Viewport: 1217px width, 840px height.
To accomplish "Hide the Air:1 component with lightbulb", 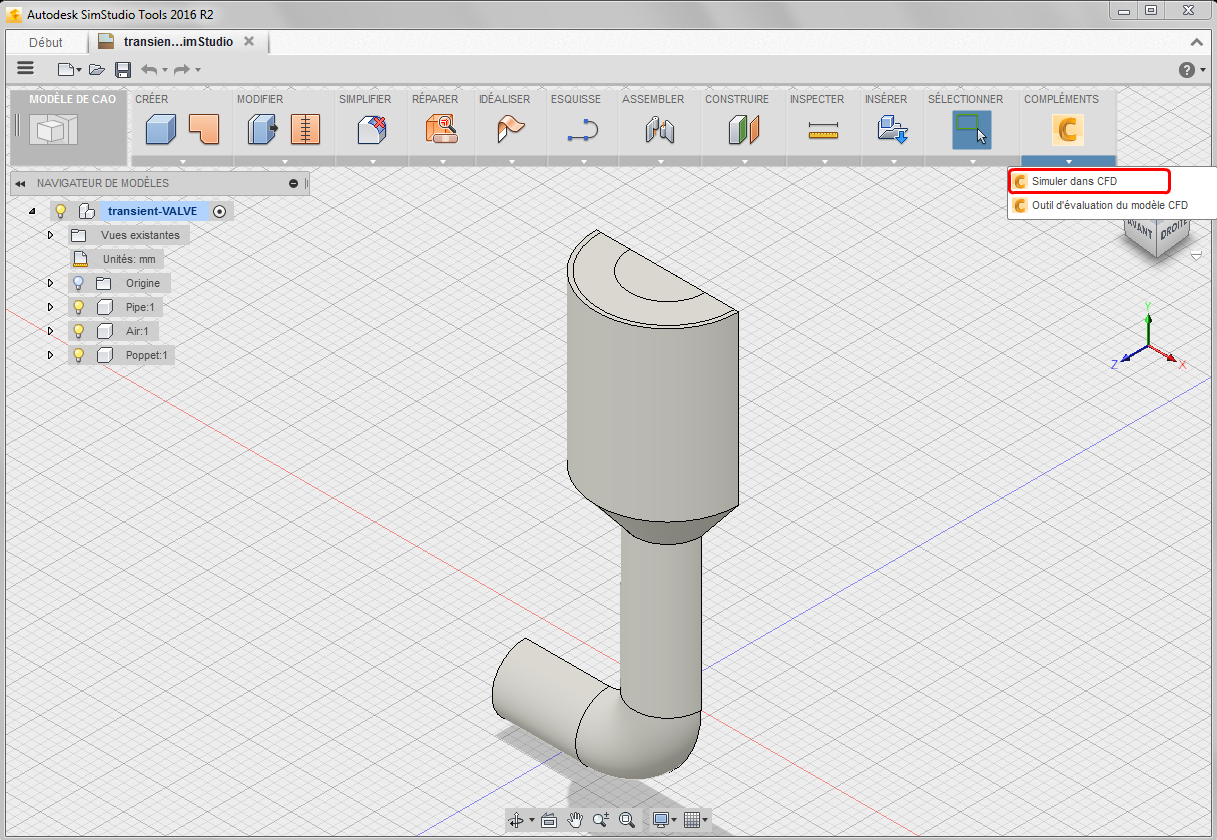I will [78, 331].
